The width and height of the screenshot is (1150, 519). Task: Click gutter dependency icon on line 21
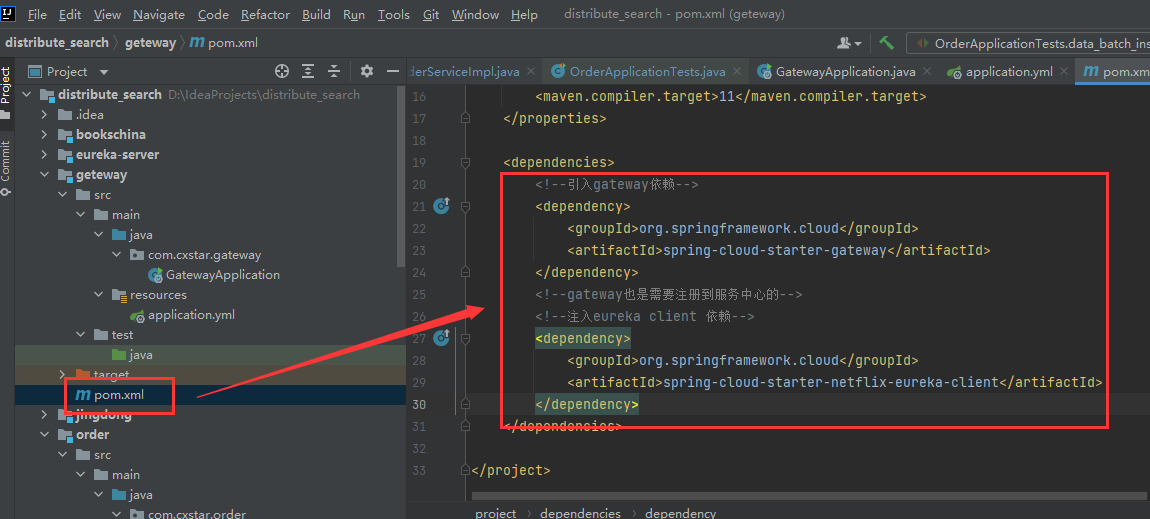tap(442, 206)
